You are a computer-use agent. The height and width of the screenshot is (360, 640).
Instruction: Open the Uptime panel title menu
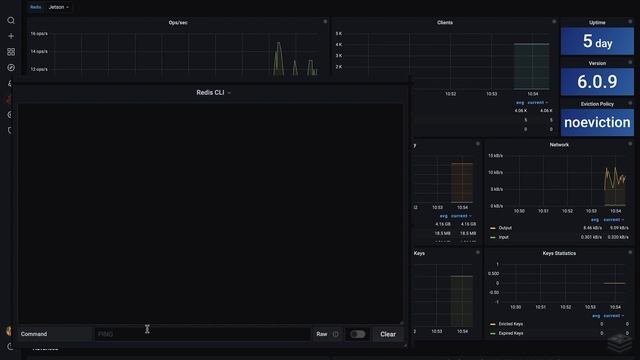[597, 22]
